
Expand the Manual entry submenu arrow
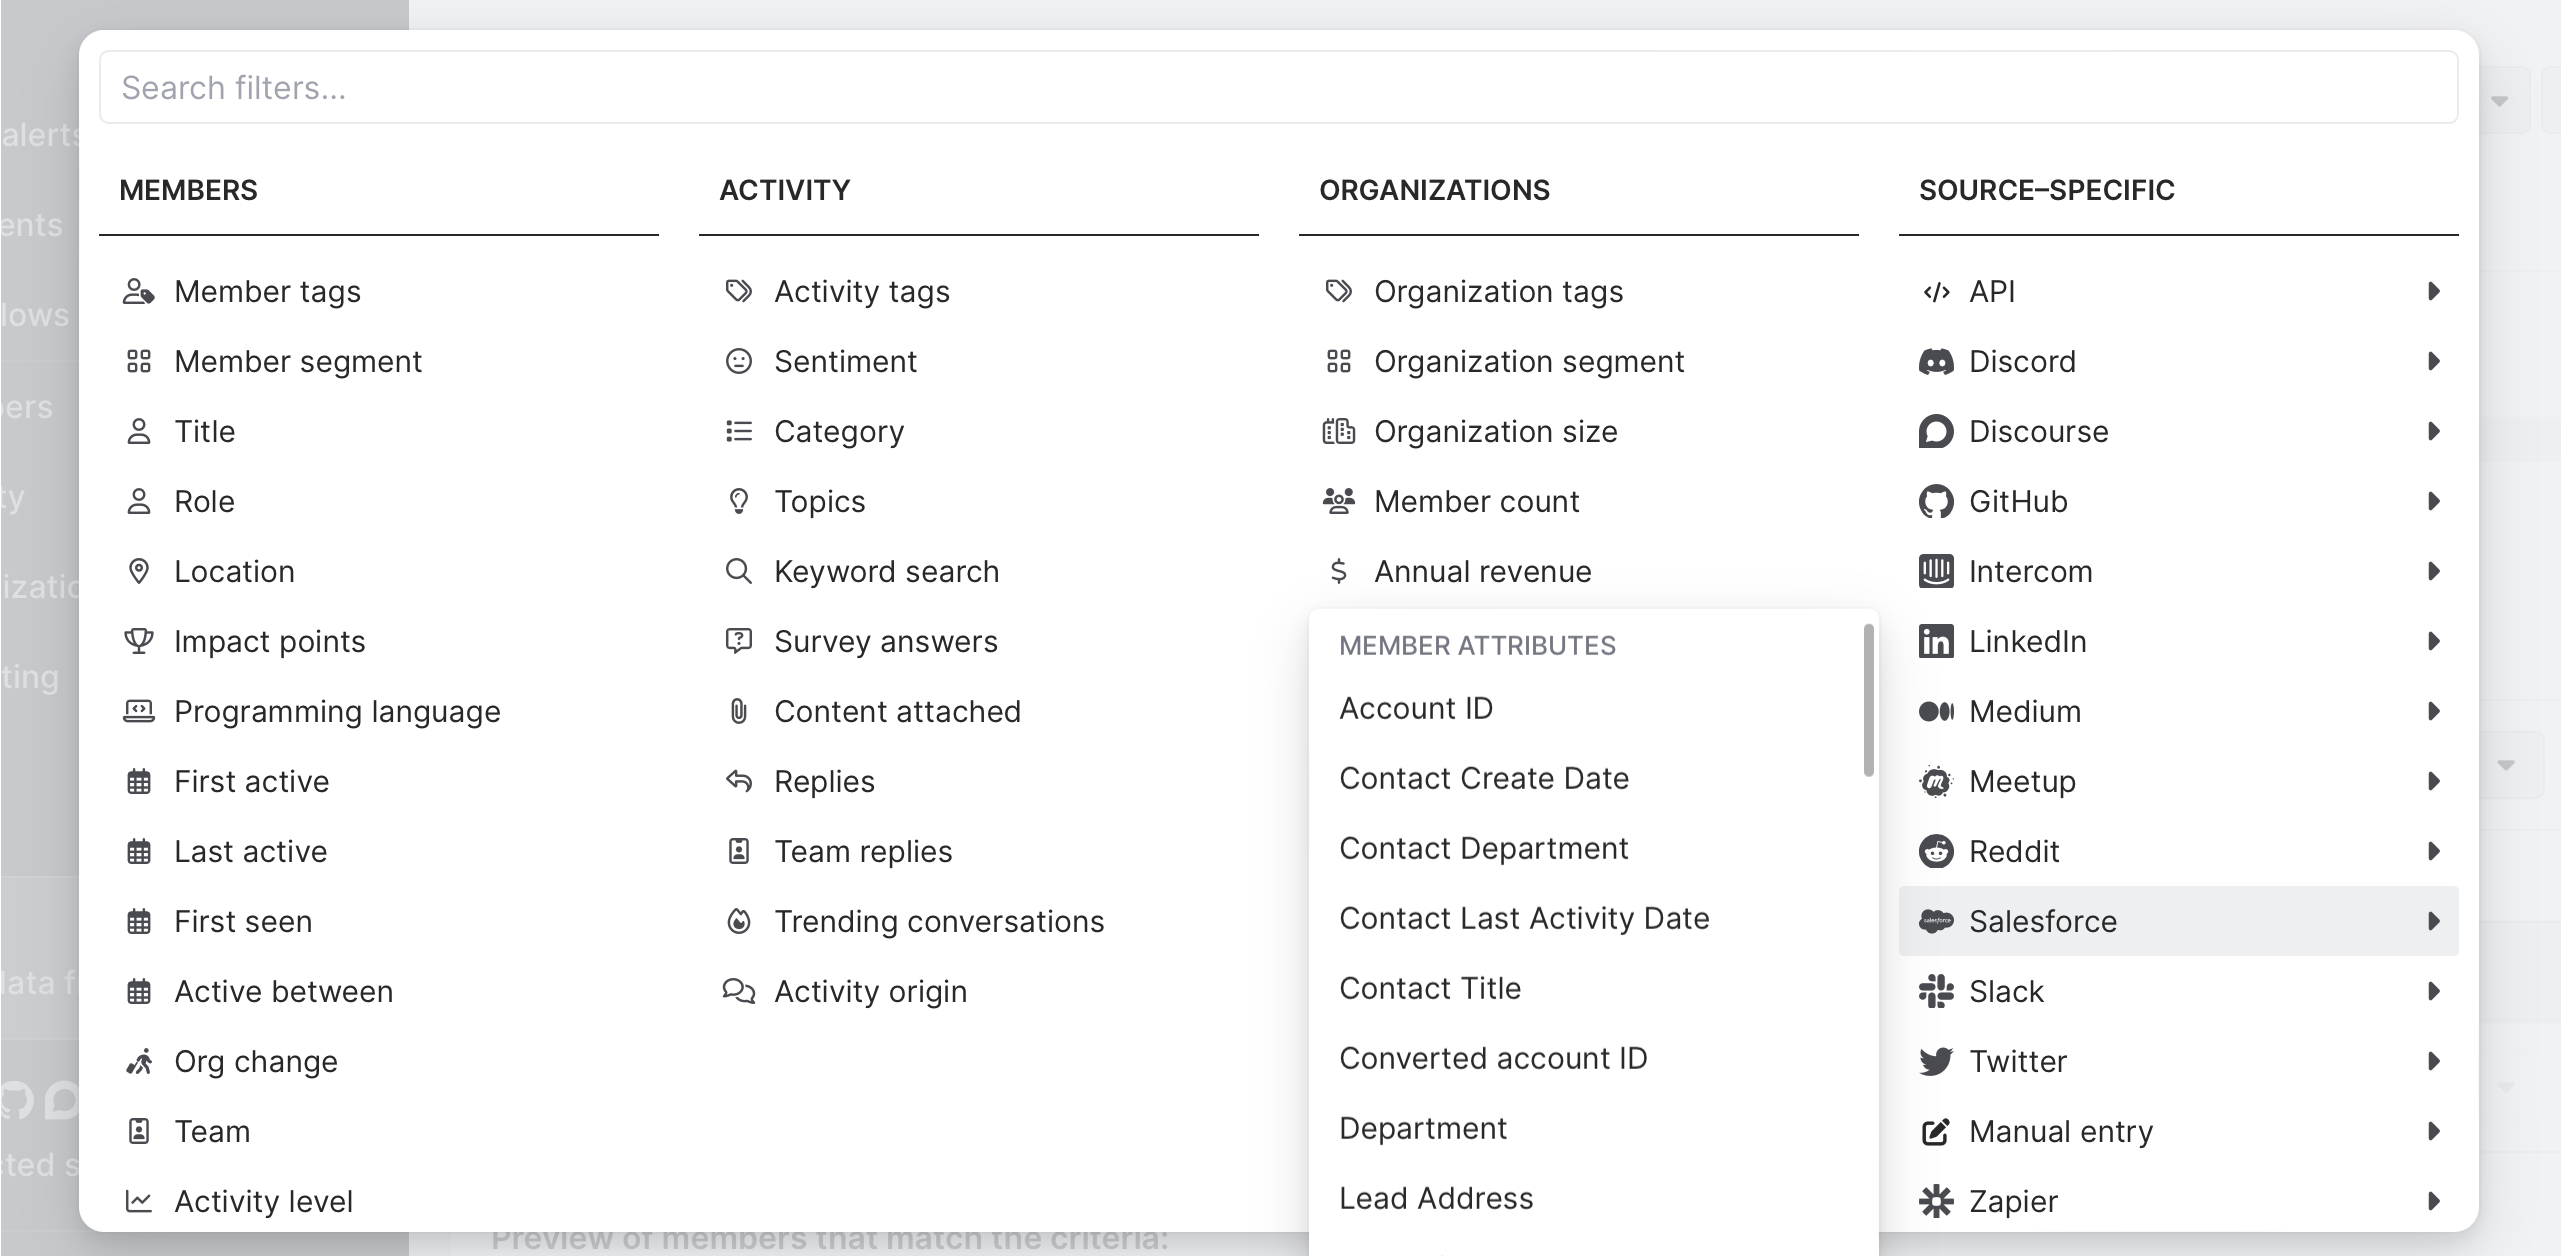click(2433, 1131)
